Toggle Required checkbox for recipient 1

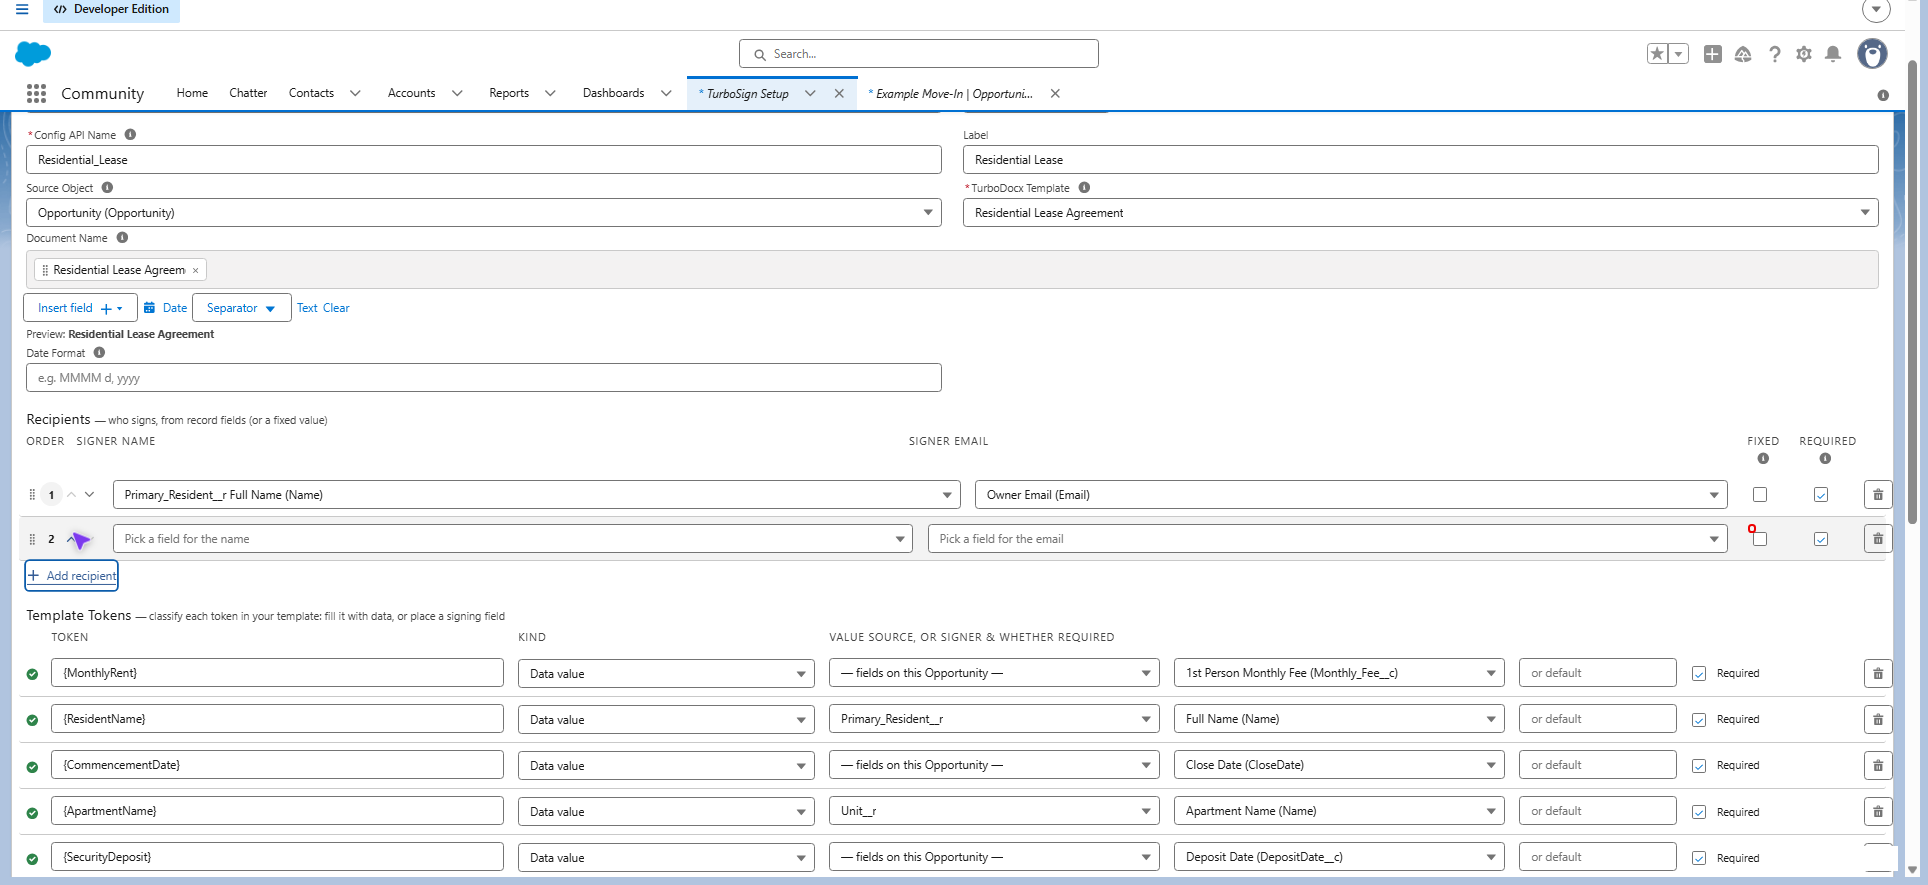[x=1821, y=494]
